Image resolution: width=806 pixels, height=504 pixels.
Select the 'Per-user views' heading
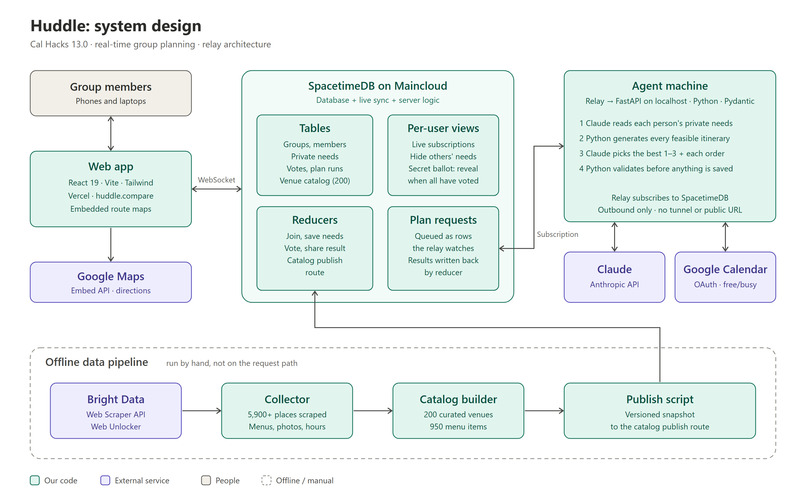(443, 128)
